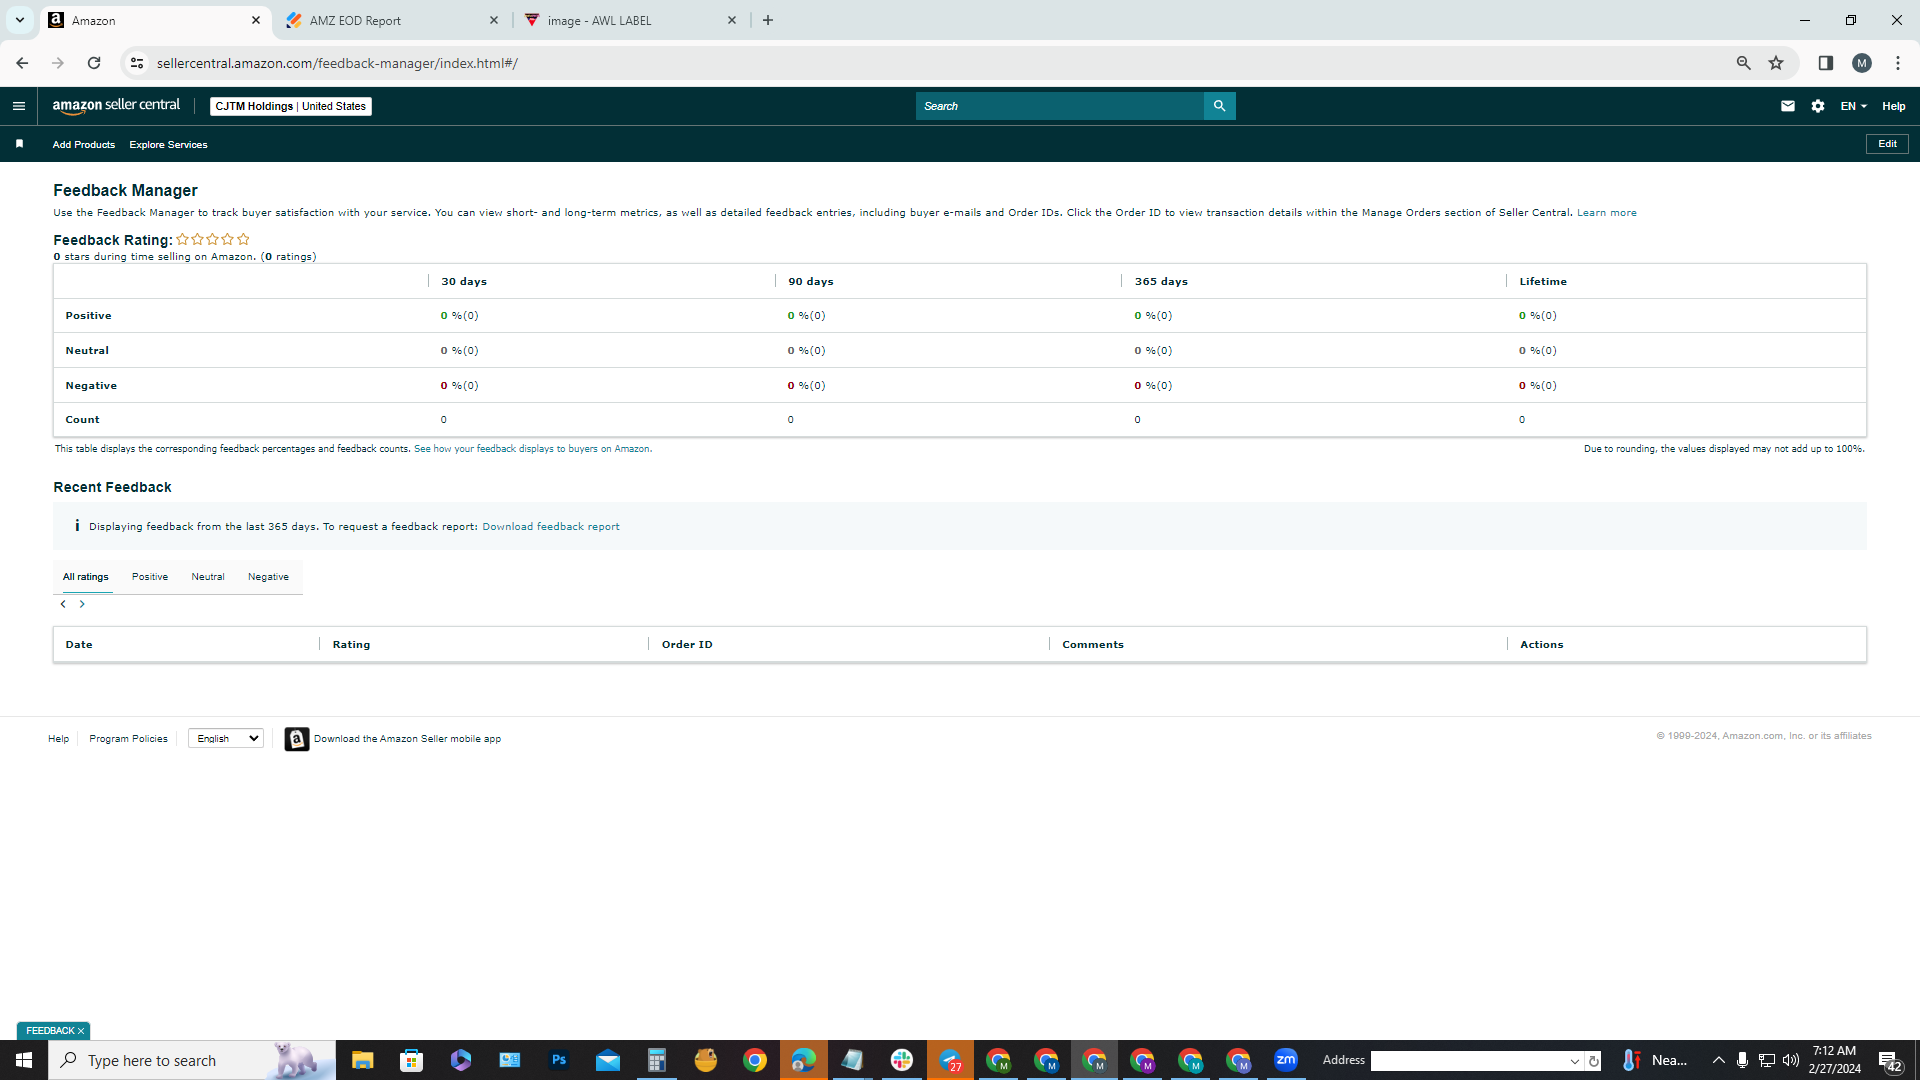
Task: Click the taskbar Address input field
Action: coord(1468,1061)
